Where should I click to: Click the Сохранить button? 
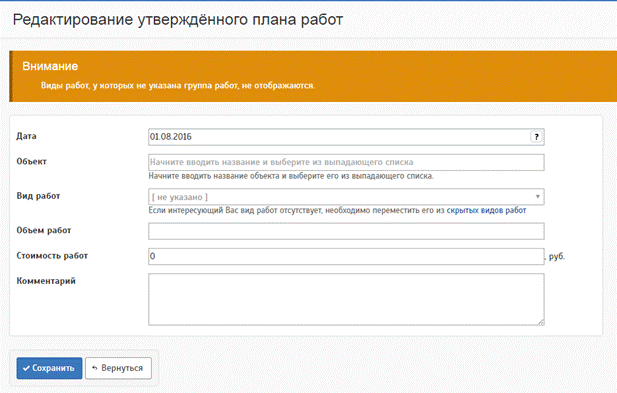click(x=49, y=368)
